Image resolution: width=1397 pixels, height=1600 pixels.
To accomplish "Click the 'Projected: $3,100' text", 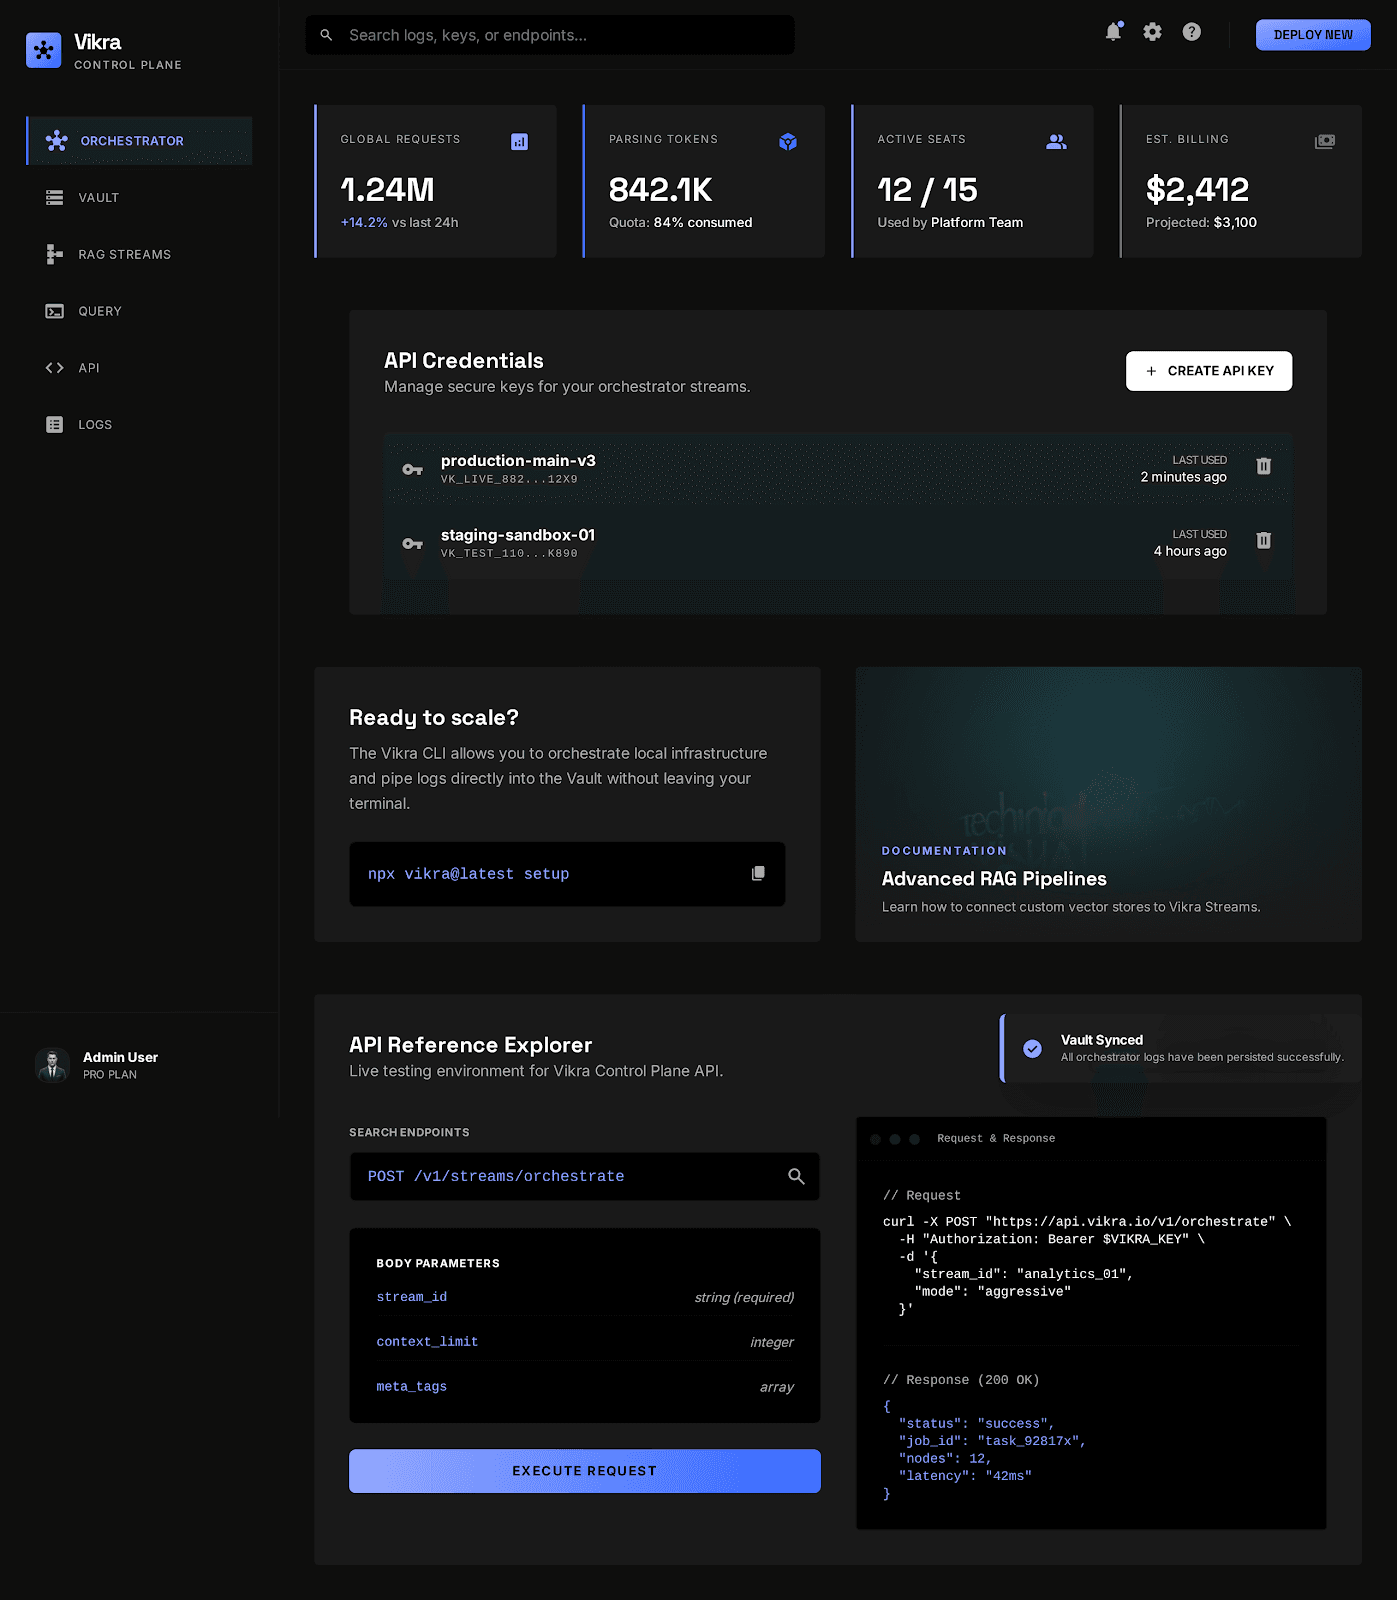I will 1201,223.
